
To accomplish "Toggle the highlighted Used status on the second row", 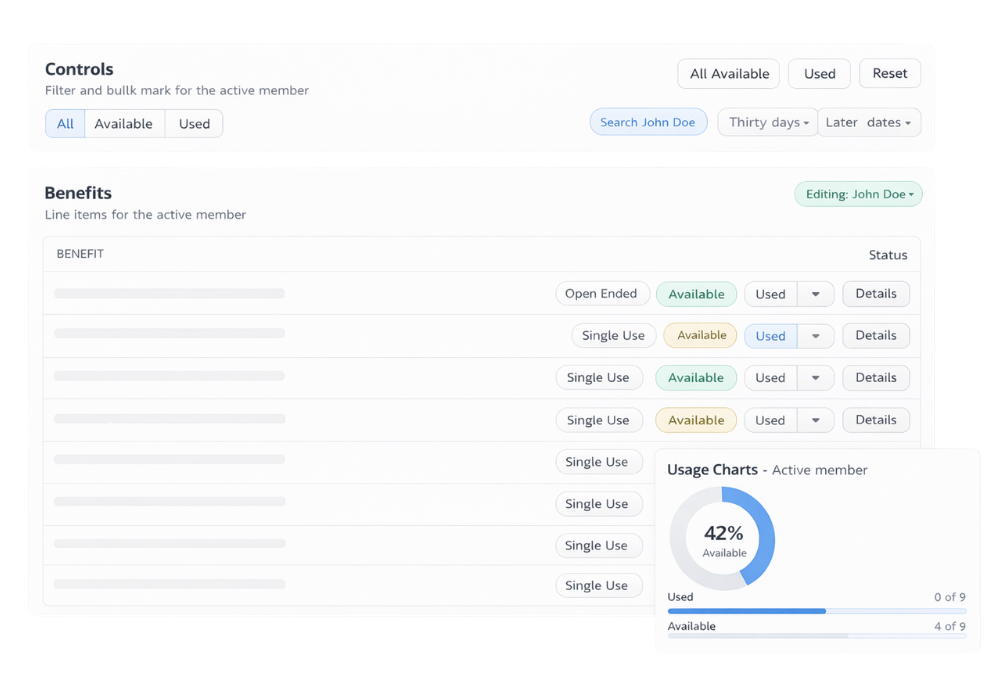I will [770, 335].
